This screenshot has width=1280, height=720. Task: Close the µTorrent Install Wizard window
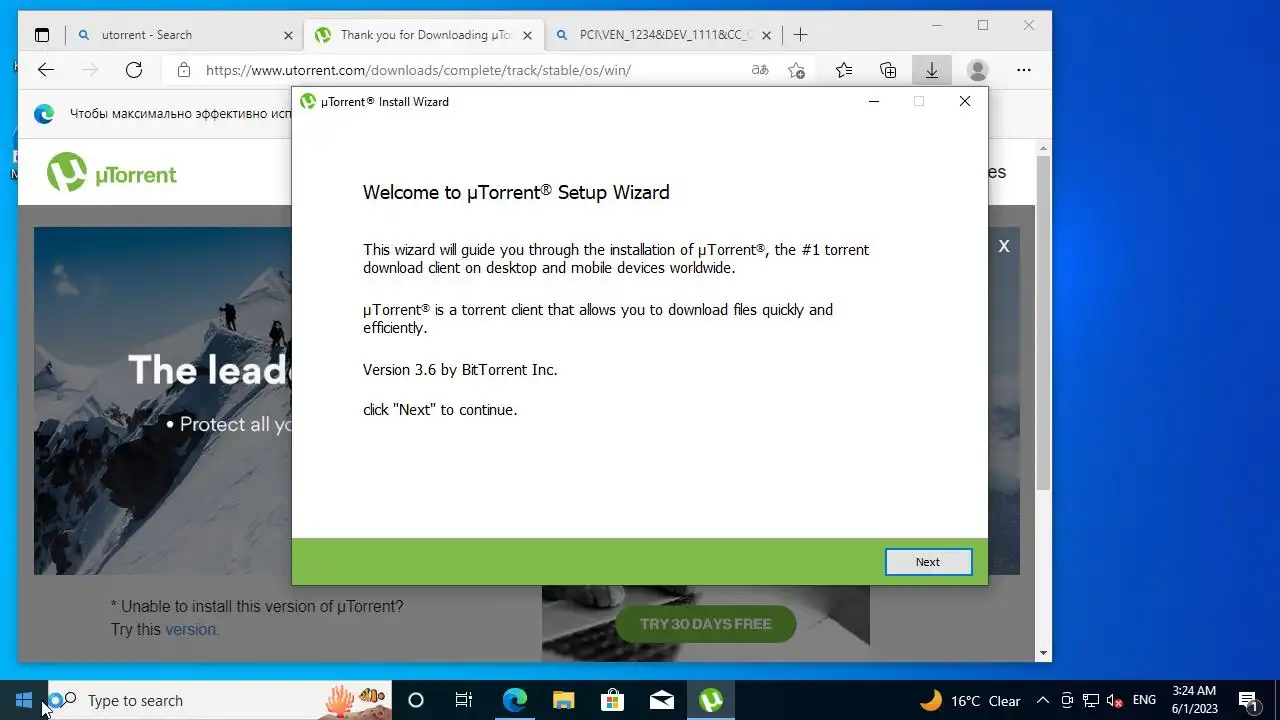point(965,101)
